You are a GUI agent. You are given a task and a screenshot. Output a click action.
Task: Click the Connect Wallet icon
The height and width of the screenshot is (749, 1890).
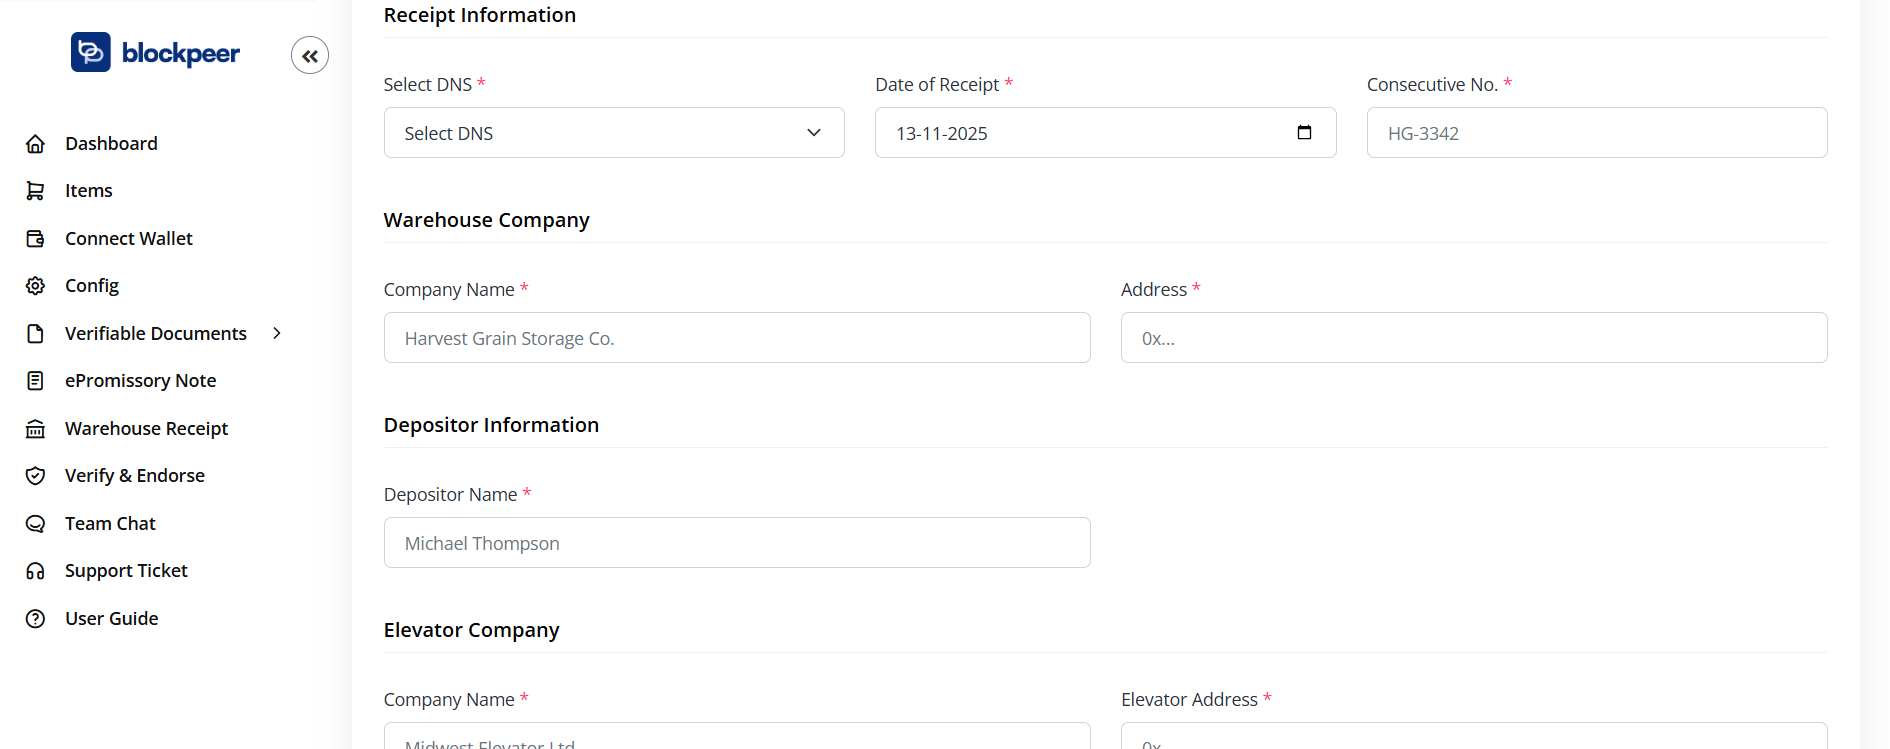coord(36,238)
